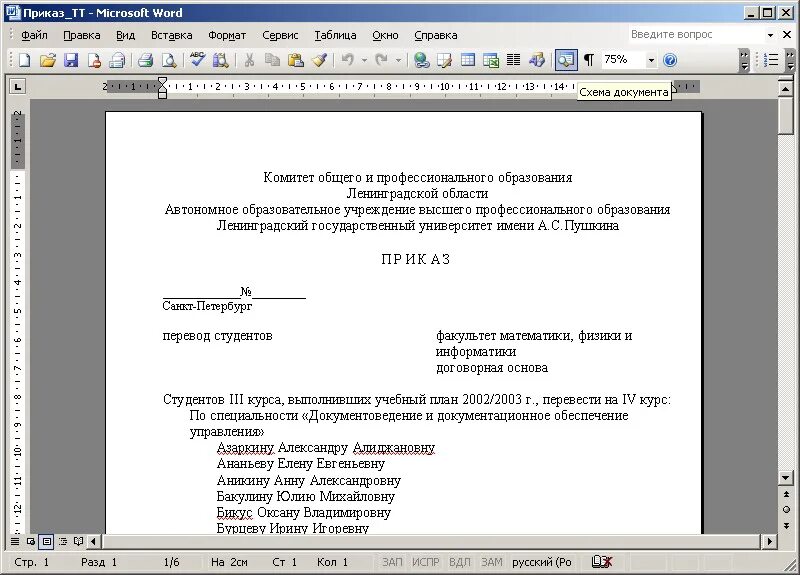Copy the selection
The height and width of the screenshot is (575, 800).
point(272,60)
